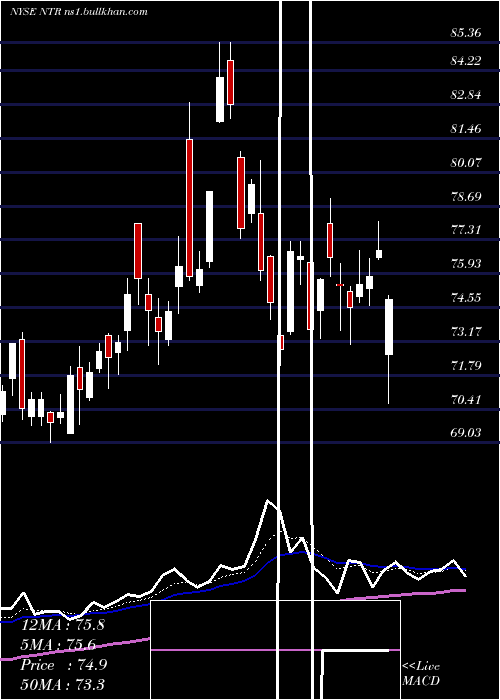Image resolution: width=500 pixels, height=700 pixels.
Task: Click the <<Live MACD label
Action: click(421, 673)
